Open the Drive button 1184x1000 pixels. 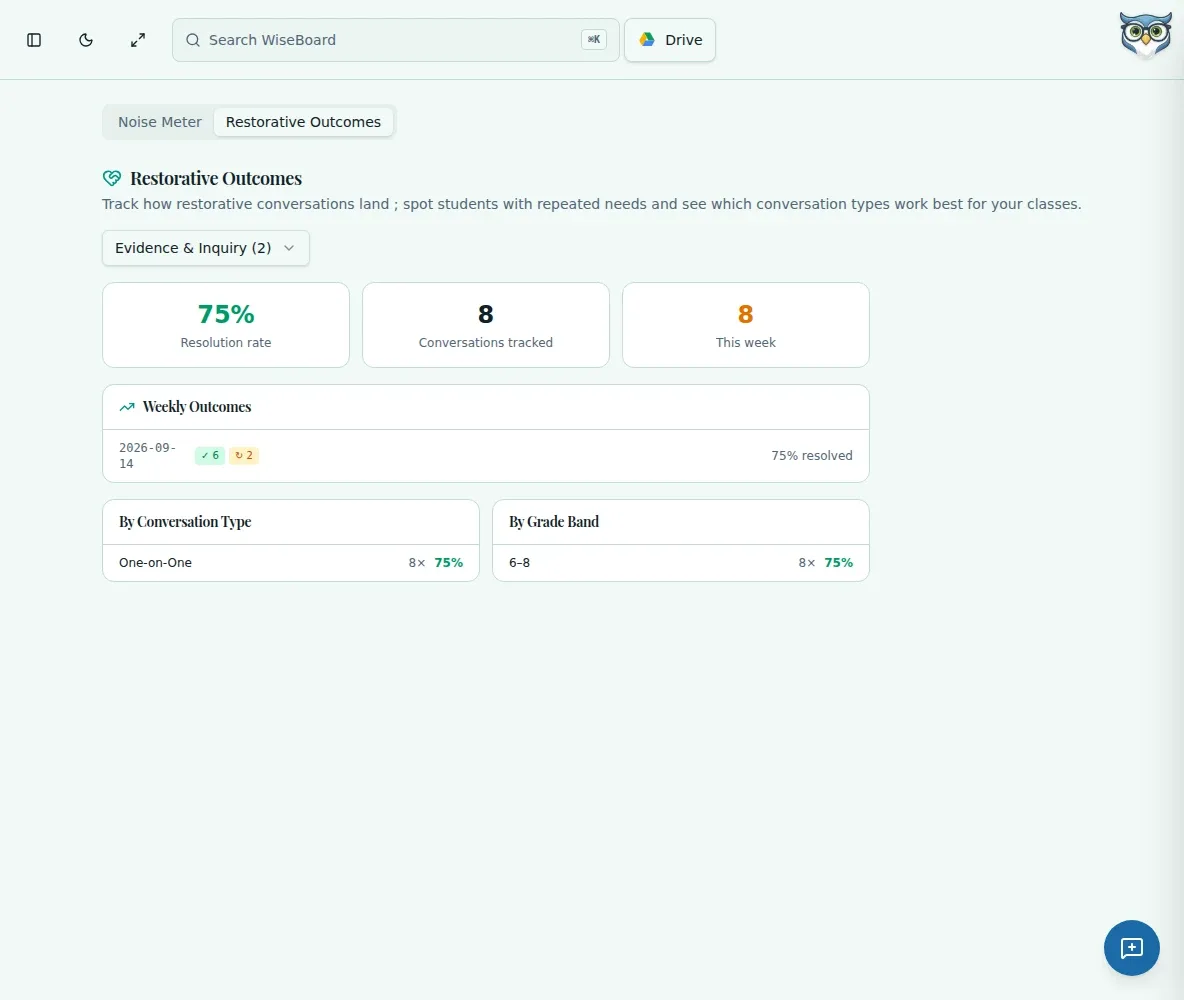(x=670, y=40)
